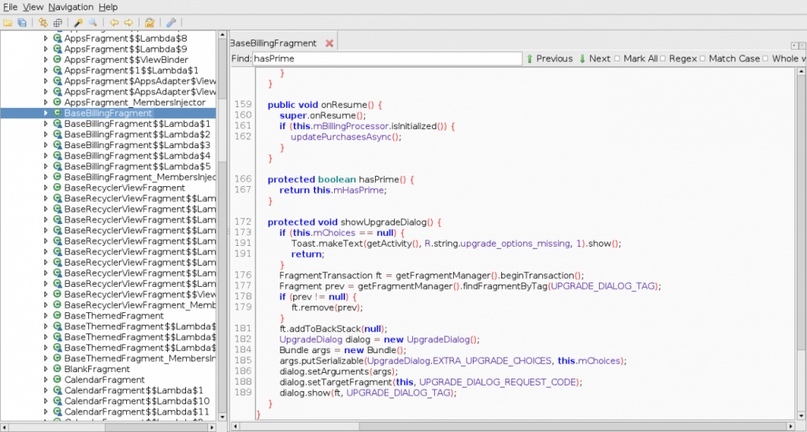807x432 pixels.
Task: Open the View menu
Action: coord(33,7)
